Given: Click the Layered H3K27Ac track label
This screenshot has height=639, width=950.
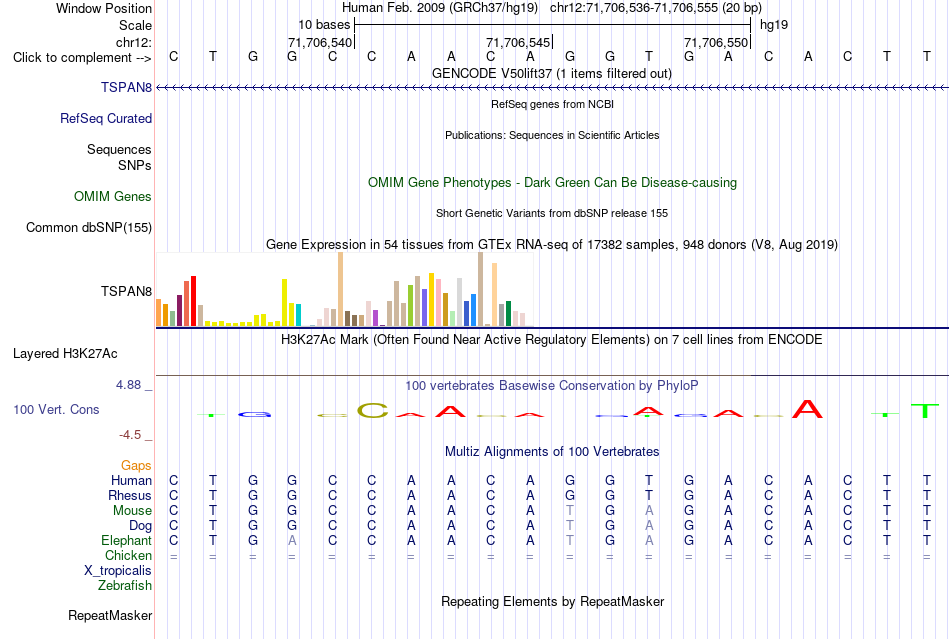Looking at the screenshot, I should (x=65, y=353).
